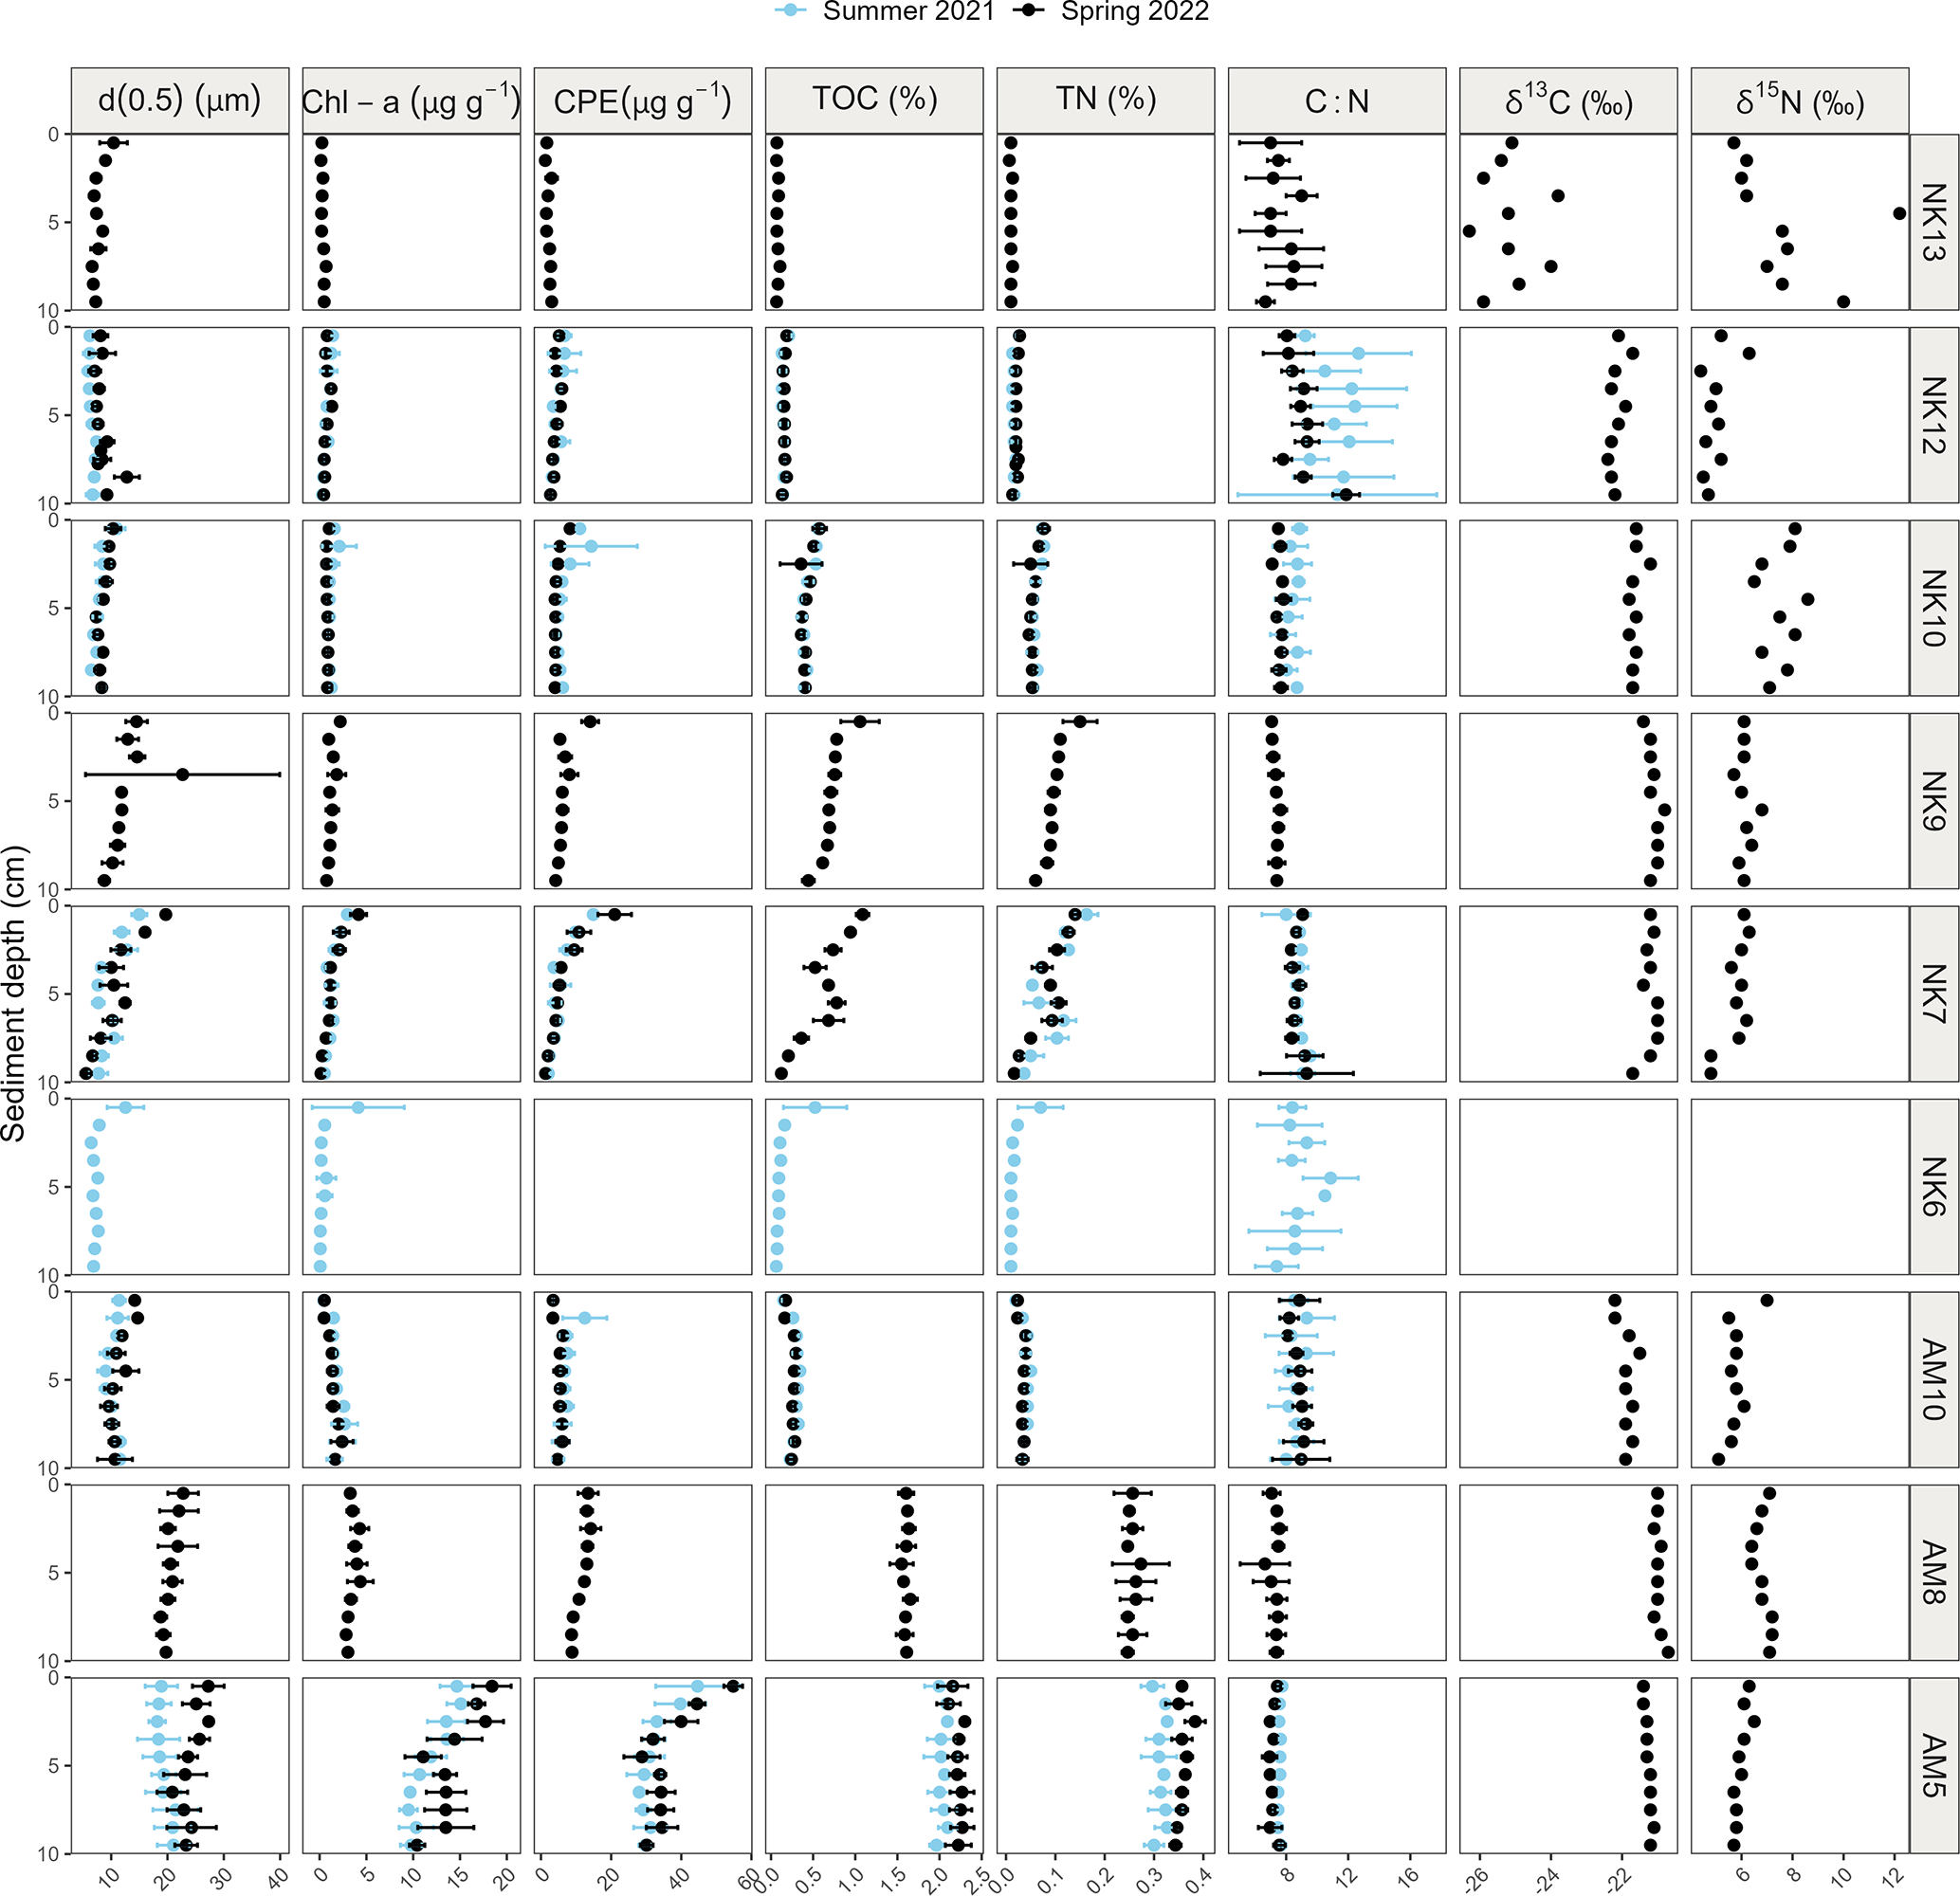Click the C:N column header
Viewport: 1960px width, 1896px height.
pos(1336,100)
